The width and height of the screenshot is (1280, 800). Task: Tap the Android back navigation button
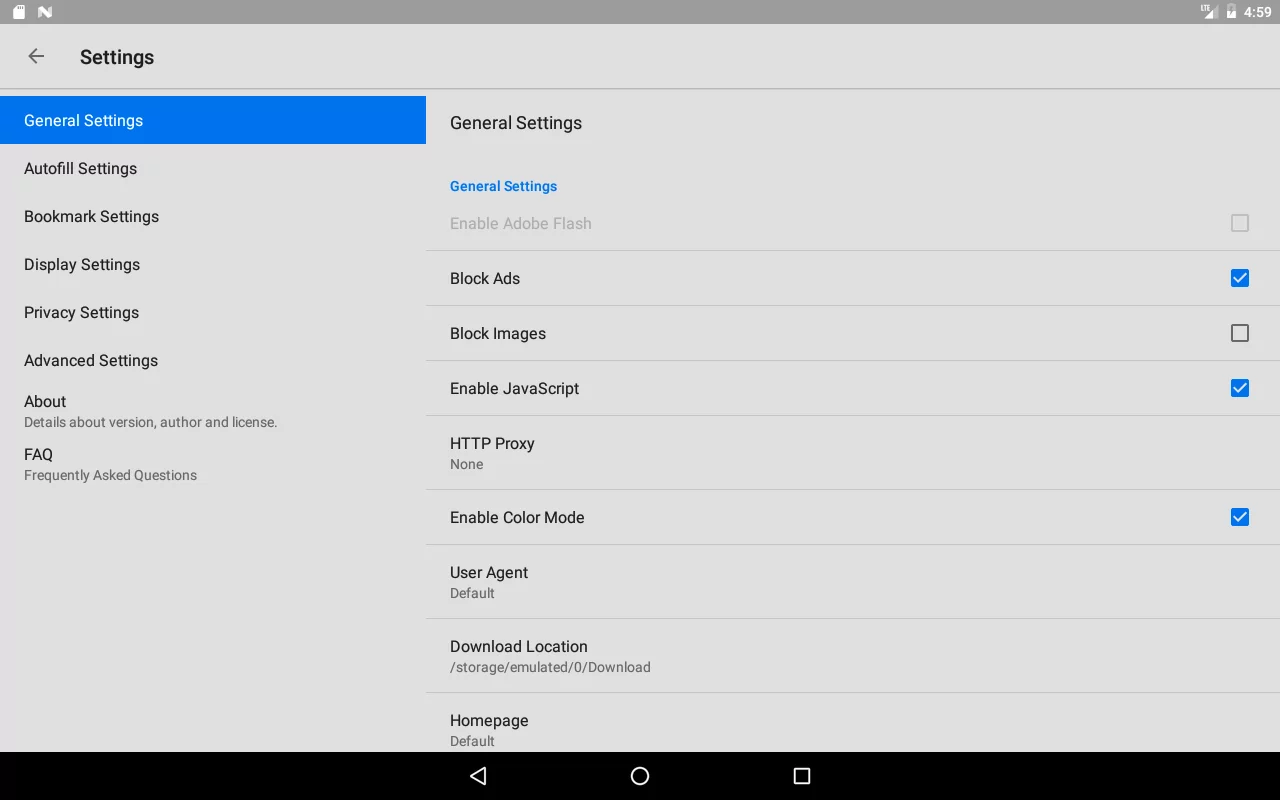coord(478,776)
